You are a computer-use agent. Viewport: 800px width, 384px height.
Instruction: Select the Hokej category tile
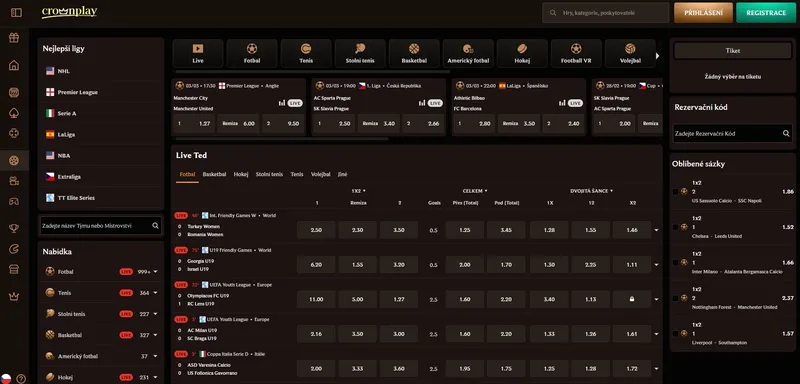coord(522,54)
